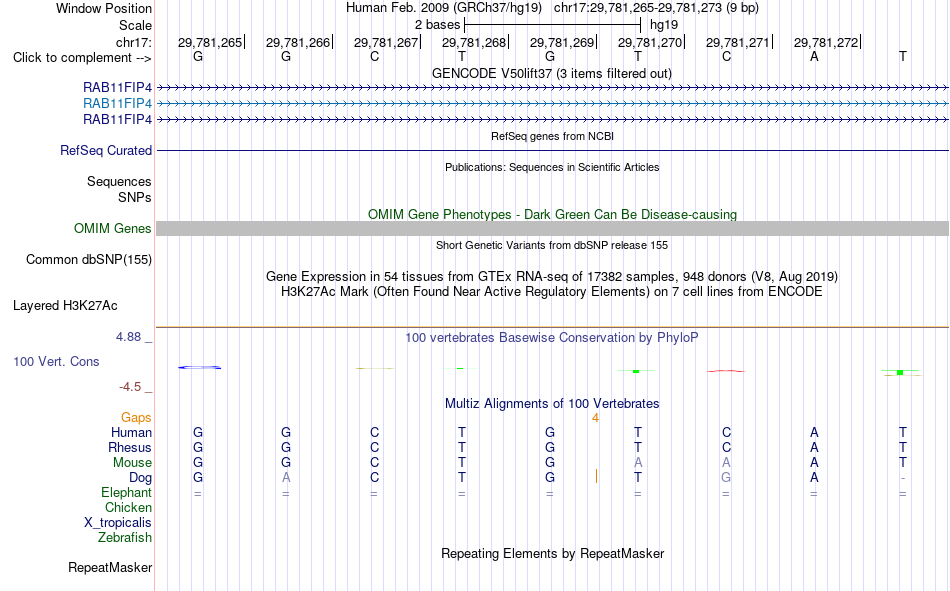Image resolution: width=950 pixels, height=591 pixels.
Task: Click the Human species label
Action: pyautogui.click(x=131, y=433)
